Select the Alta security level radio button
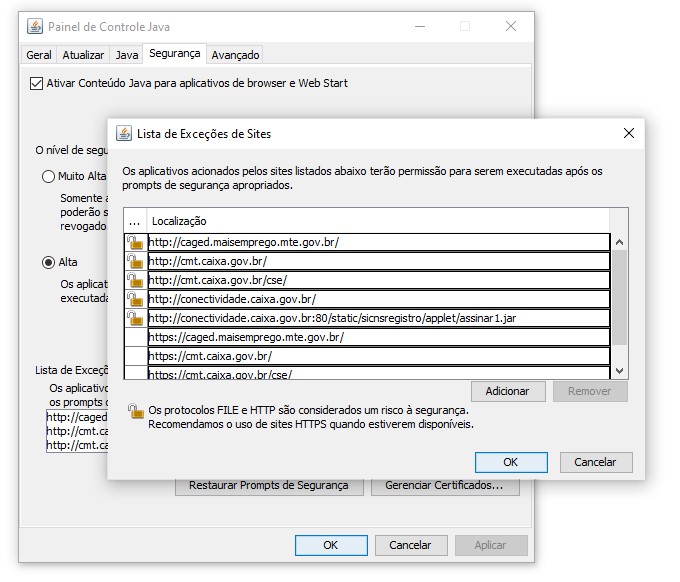Screen dimensions: 680x582 pos(48,262)
